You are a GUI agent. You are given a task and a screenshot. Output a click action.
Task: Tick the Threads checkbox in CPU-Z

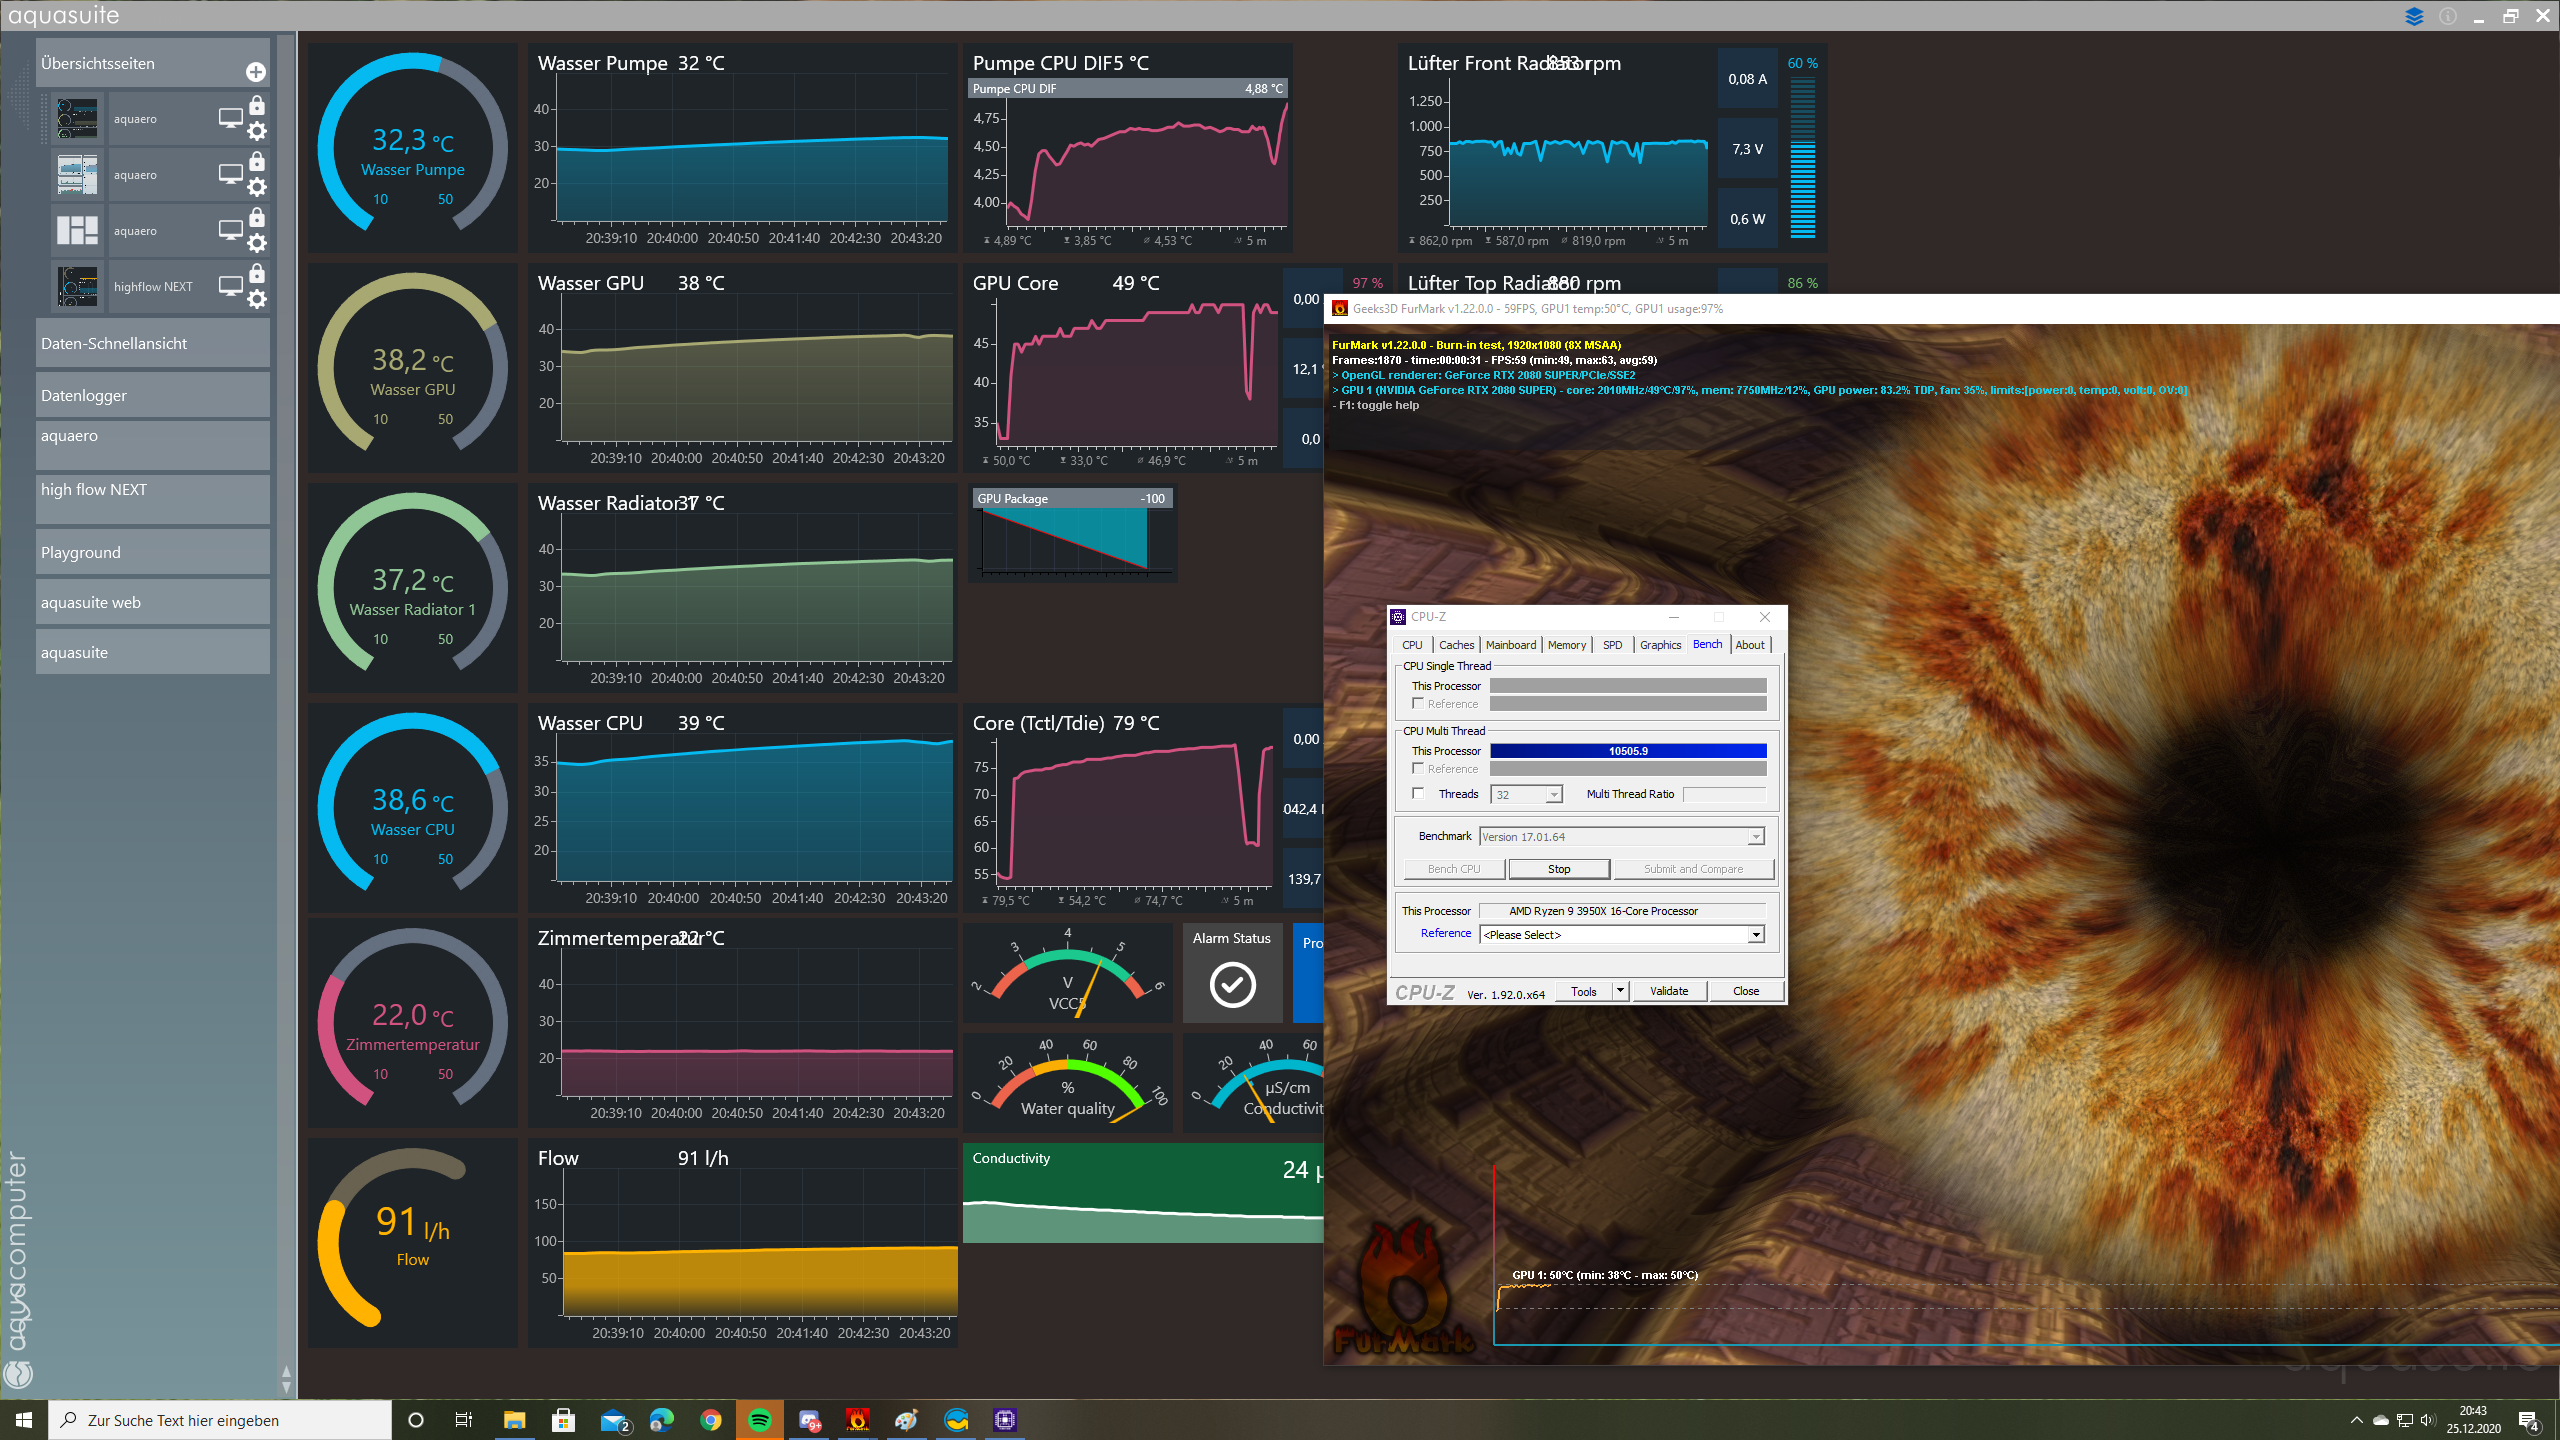click(1418, 794)
